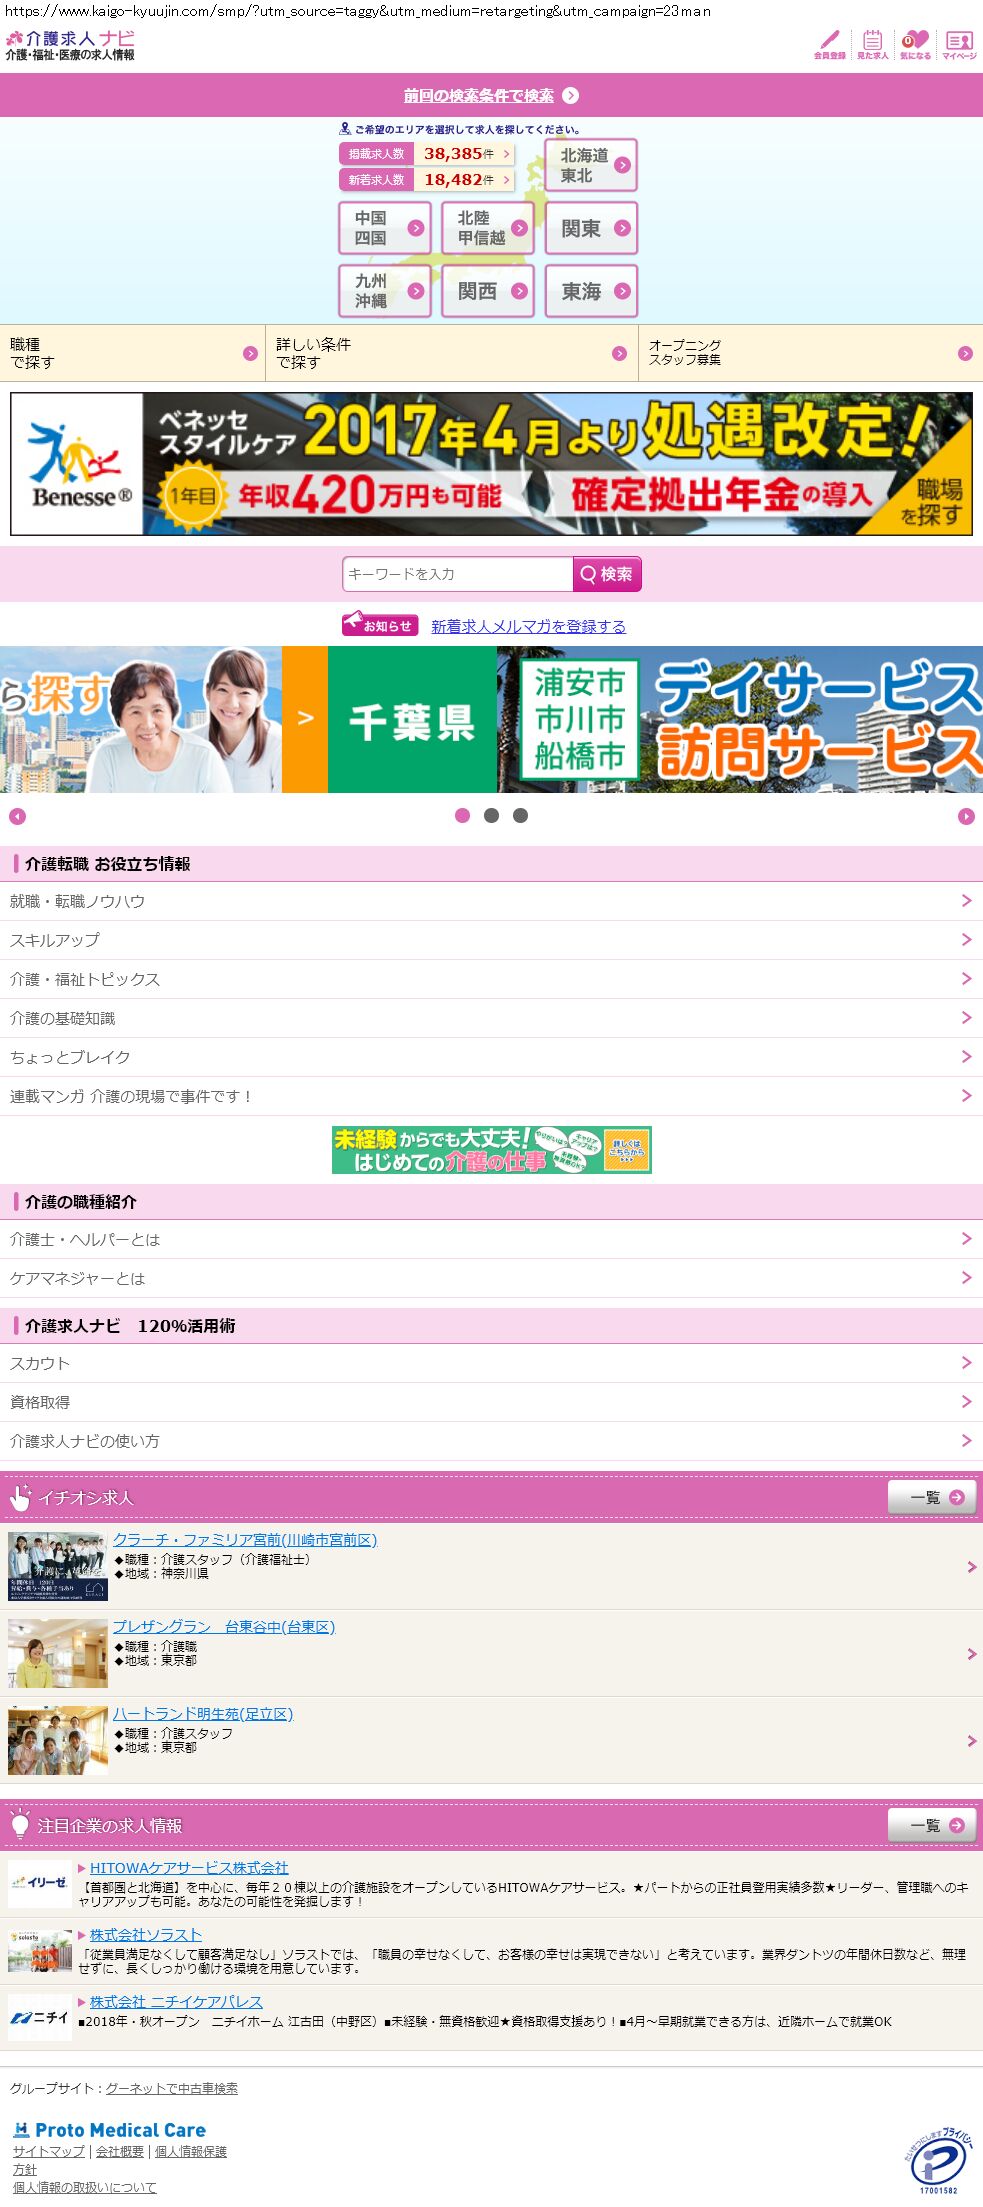This screenshot has width=983, height=2207.
Task: Expand 連載マンガ 介護の現場で事件です！ row
Action: click(x=491, y=1096)
